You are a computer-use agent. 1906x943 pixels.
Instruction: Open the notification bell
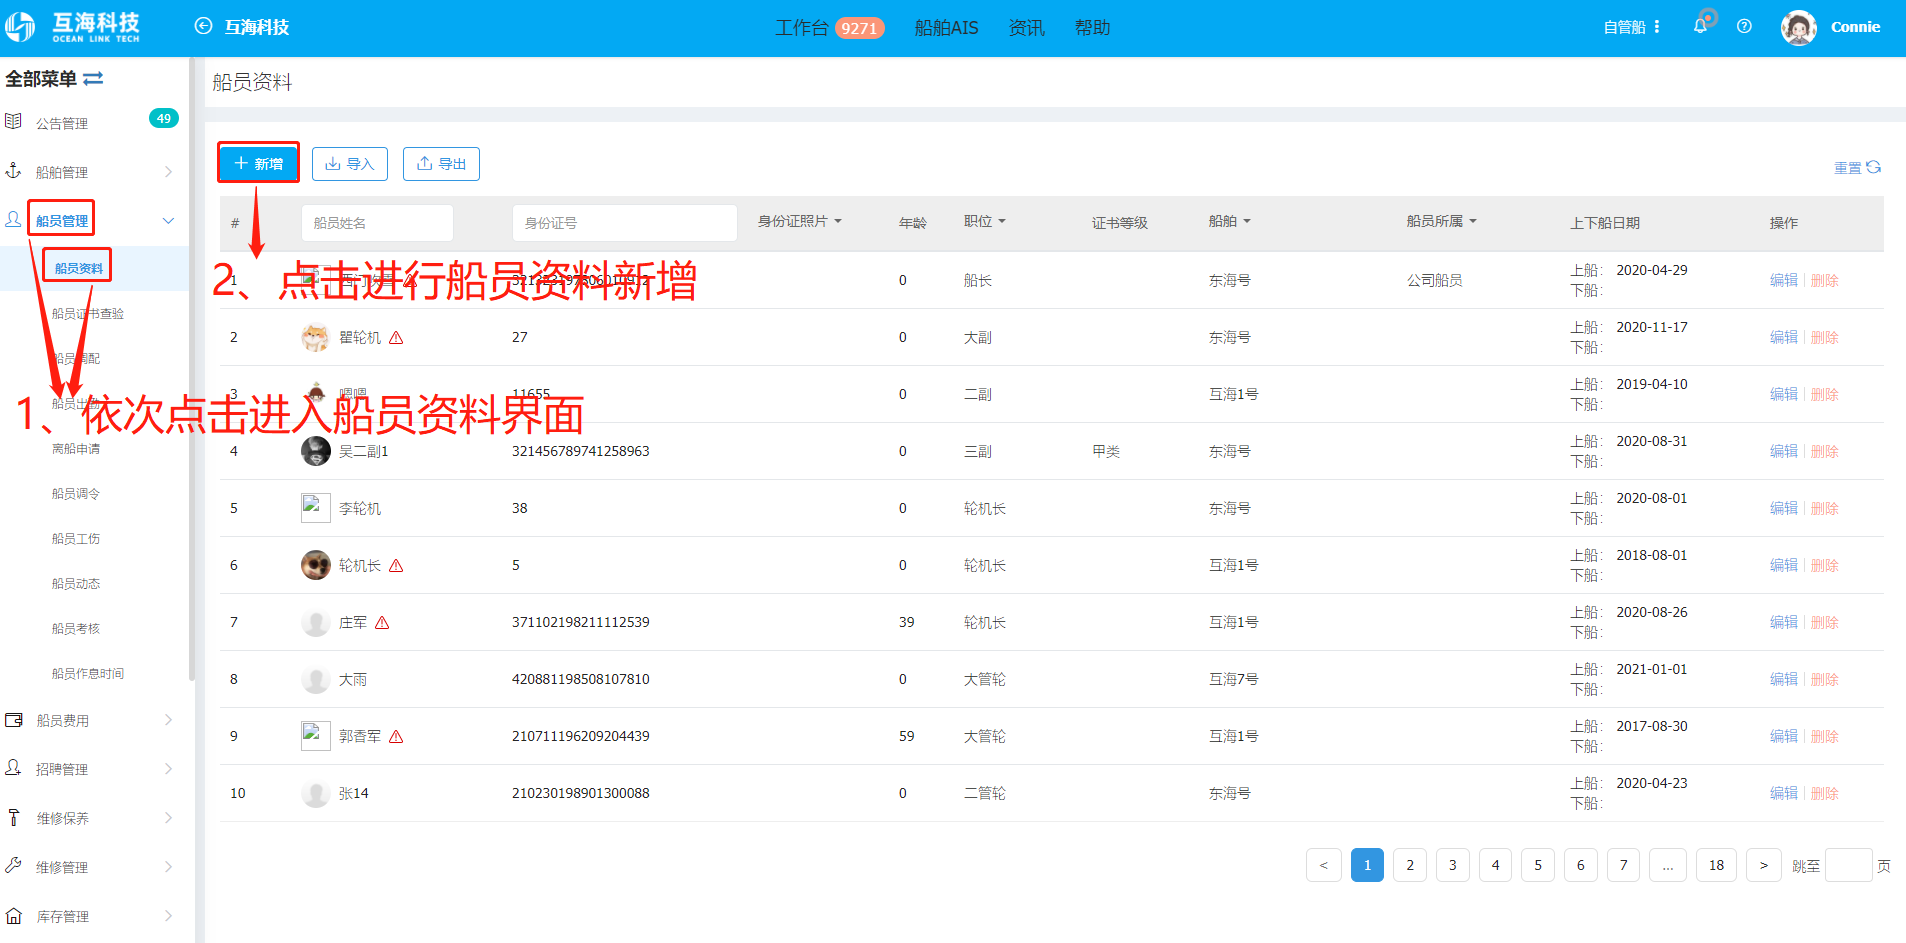[x=1700, y=27]
